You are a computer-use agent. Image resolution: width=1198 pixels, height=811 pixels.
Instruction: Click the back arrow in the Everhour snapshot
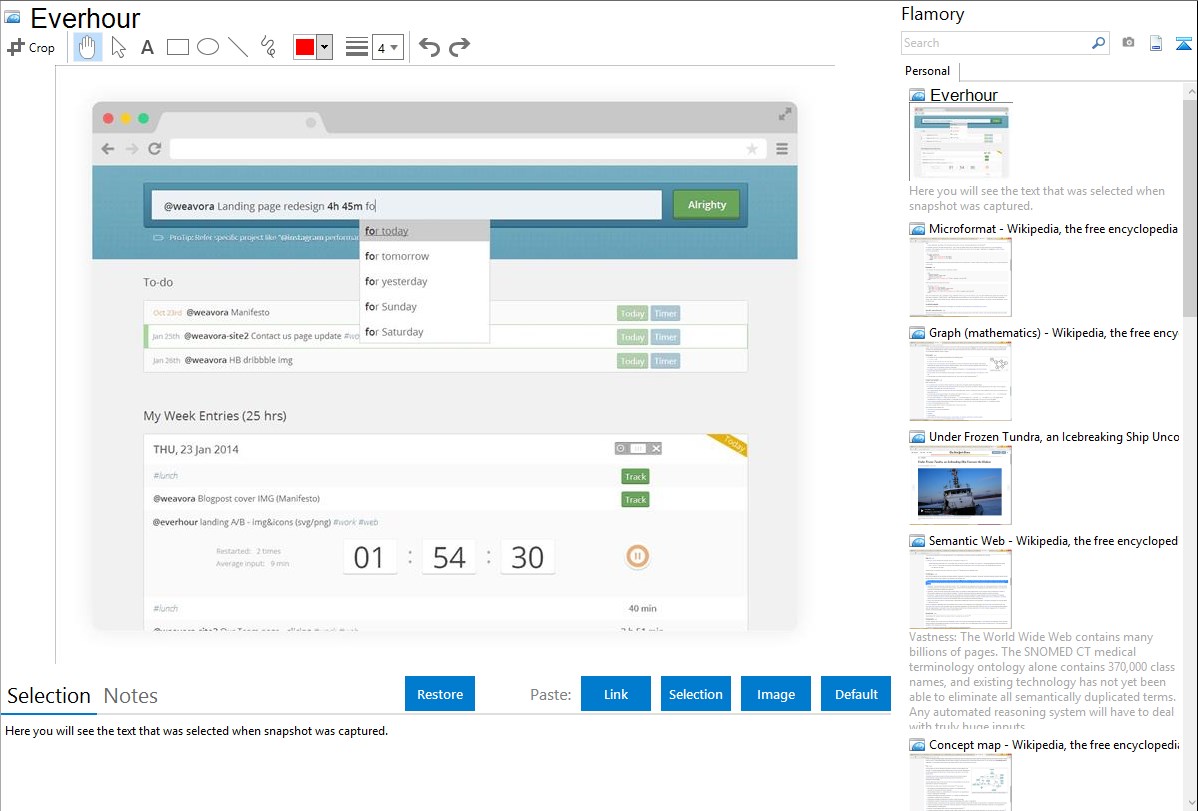coord(108,149)
